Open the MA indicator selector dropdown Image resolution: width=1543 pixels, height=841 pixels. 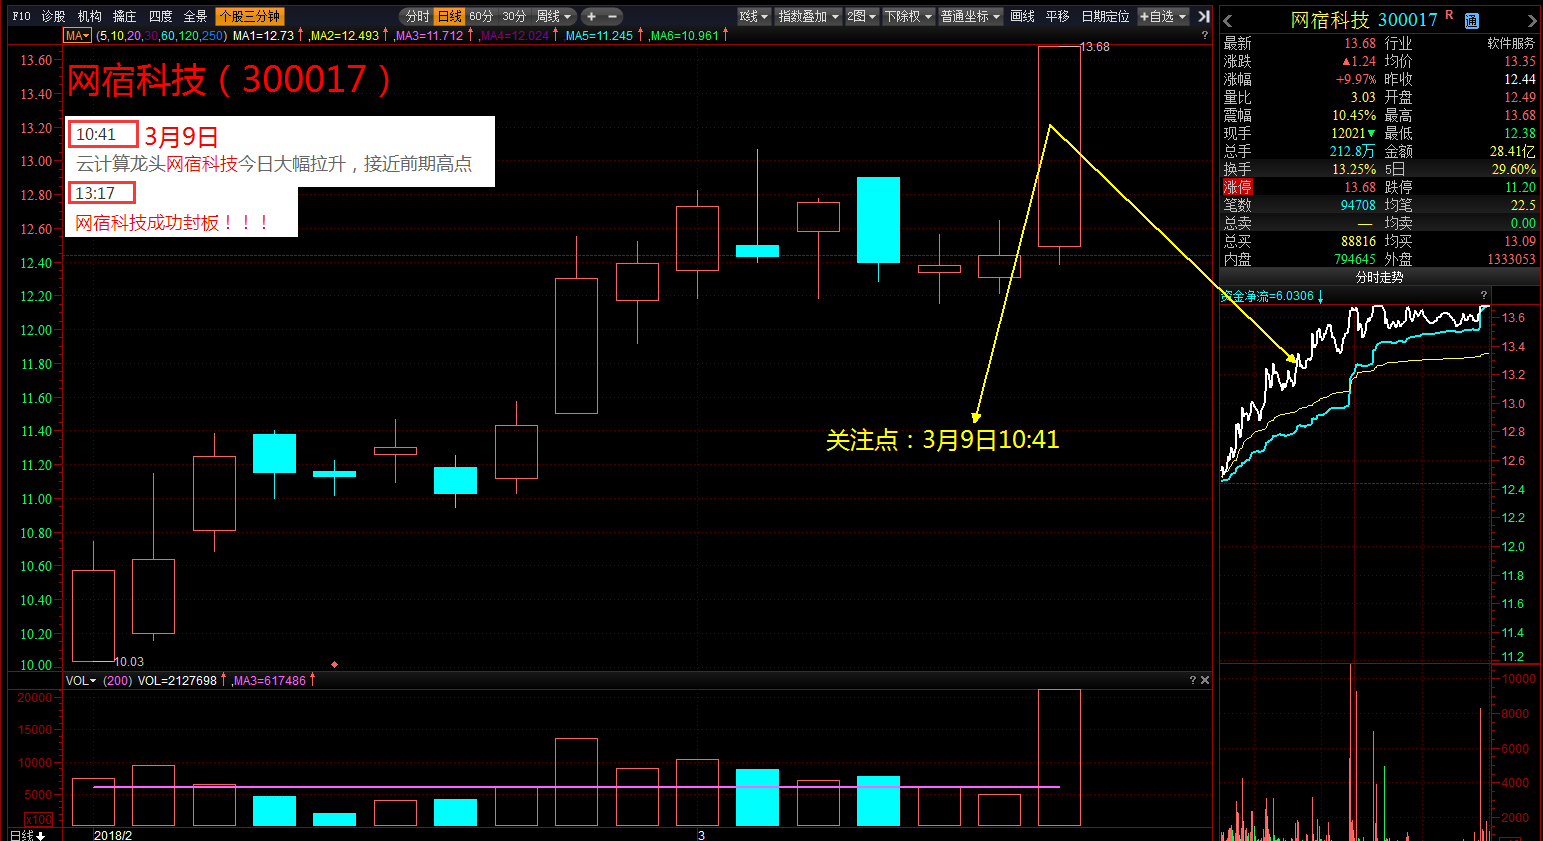pyautogui.click(x=77, y=35)
